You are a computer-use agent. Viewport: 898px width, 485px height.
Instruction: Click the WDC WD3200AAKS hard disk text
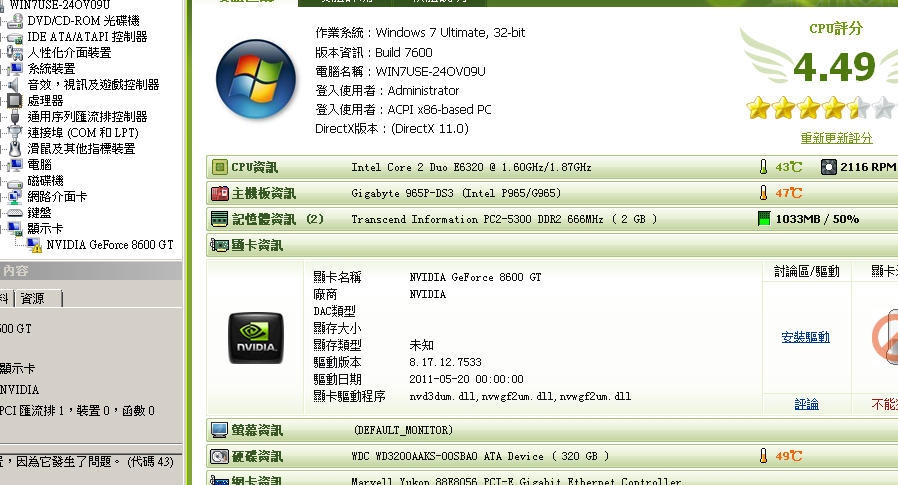coord(480,456)
